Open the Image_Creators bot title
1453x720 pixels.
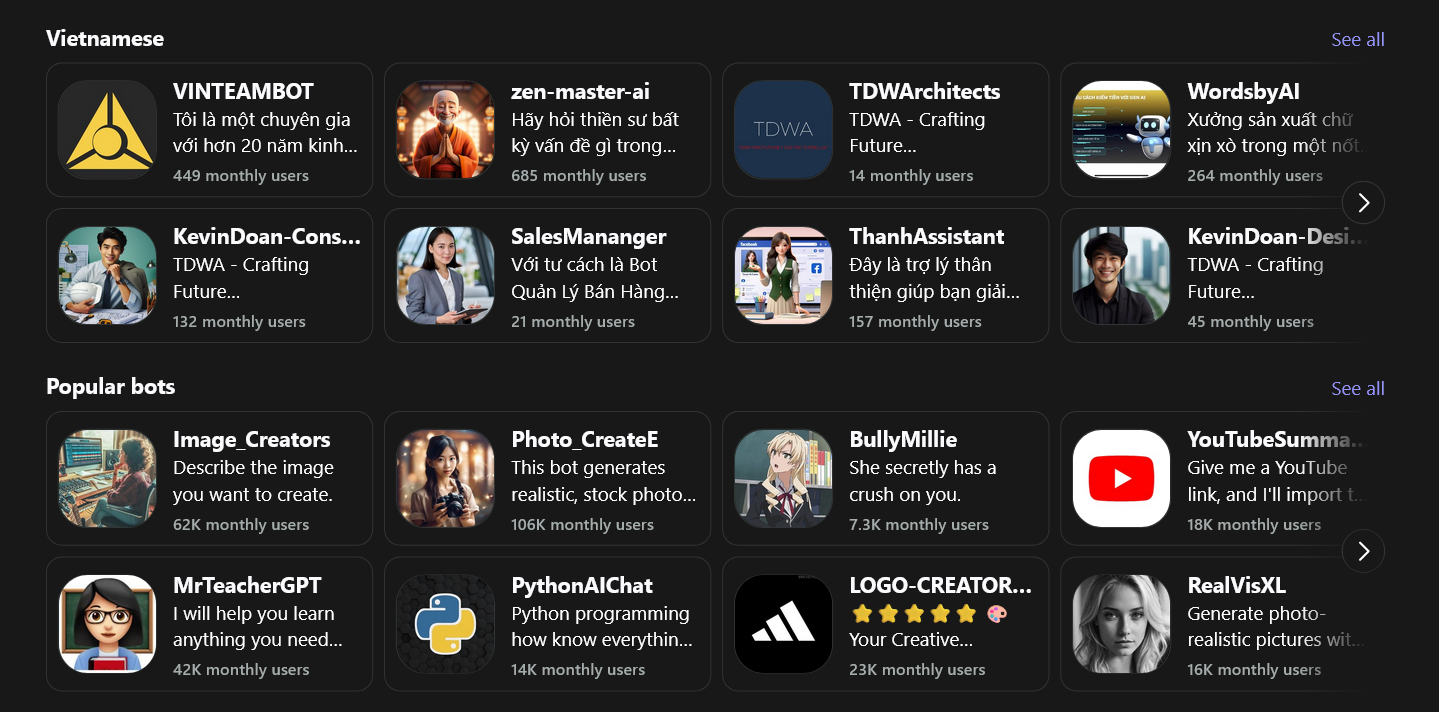(251, 440)
